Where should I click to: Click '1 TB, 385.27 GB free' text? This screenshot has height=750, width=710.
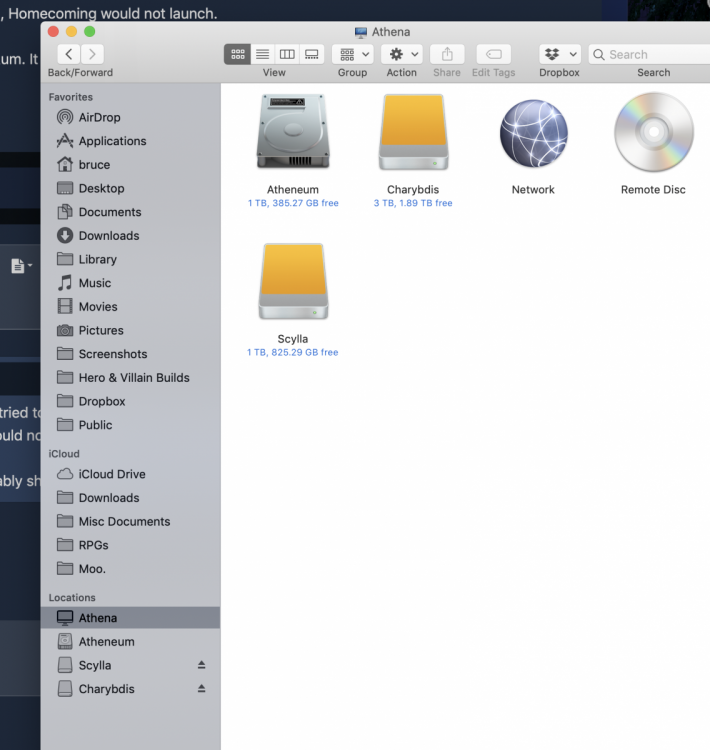[x=293, y=203]
